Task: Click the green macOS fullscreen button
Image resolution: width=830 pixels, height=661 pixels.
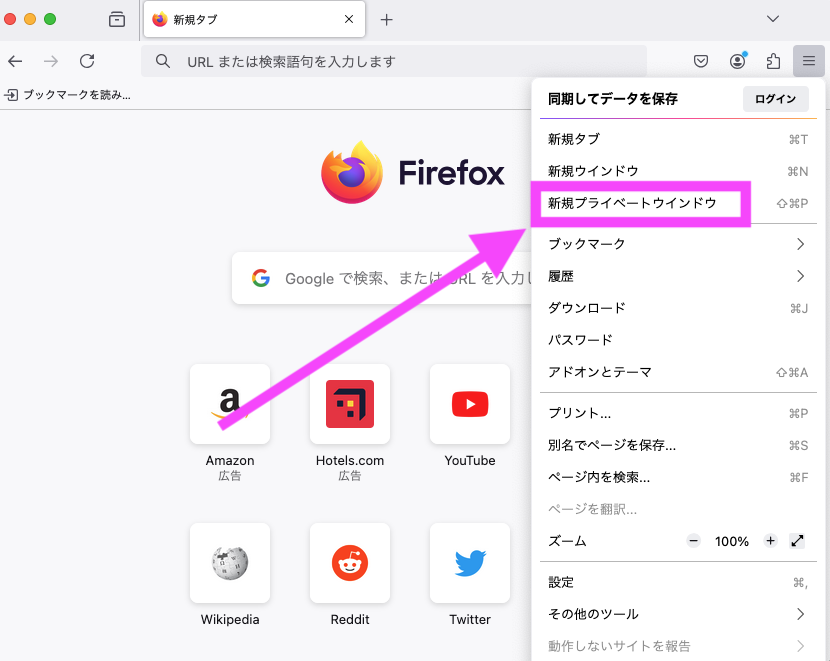Action: (50, 19)
